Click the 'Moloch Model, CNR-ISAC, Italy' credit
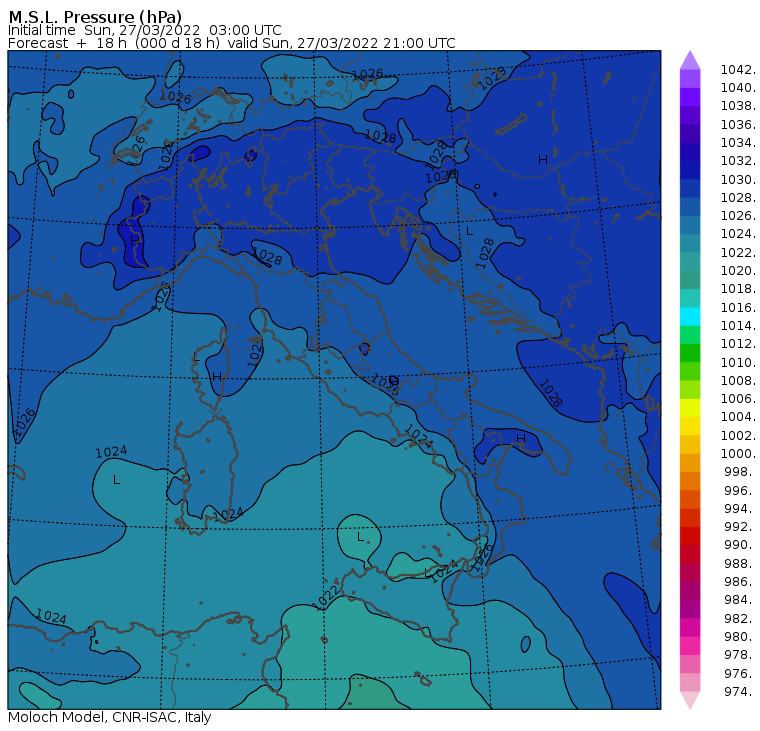Image resolution: width=760 pixels, height=731 pixels. click(x=110, y=717)
